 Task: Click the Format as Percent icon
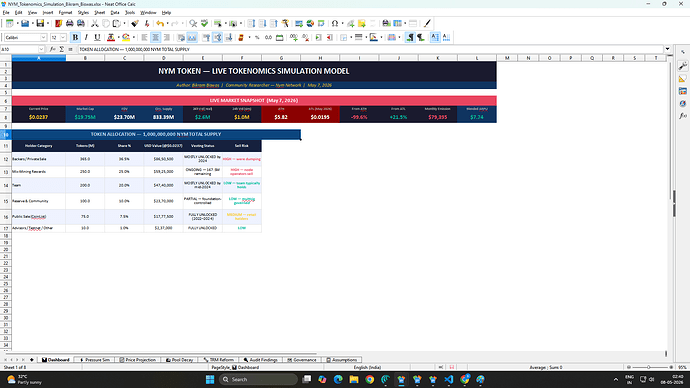pos(257,37)
